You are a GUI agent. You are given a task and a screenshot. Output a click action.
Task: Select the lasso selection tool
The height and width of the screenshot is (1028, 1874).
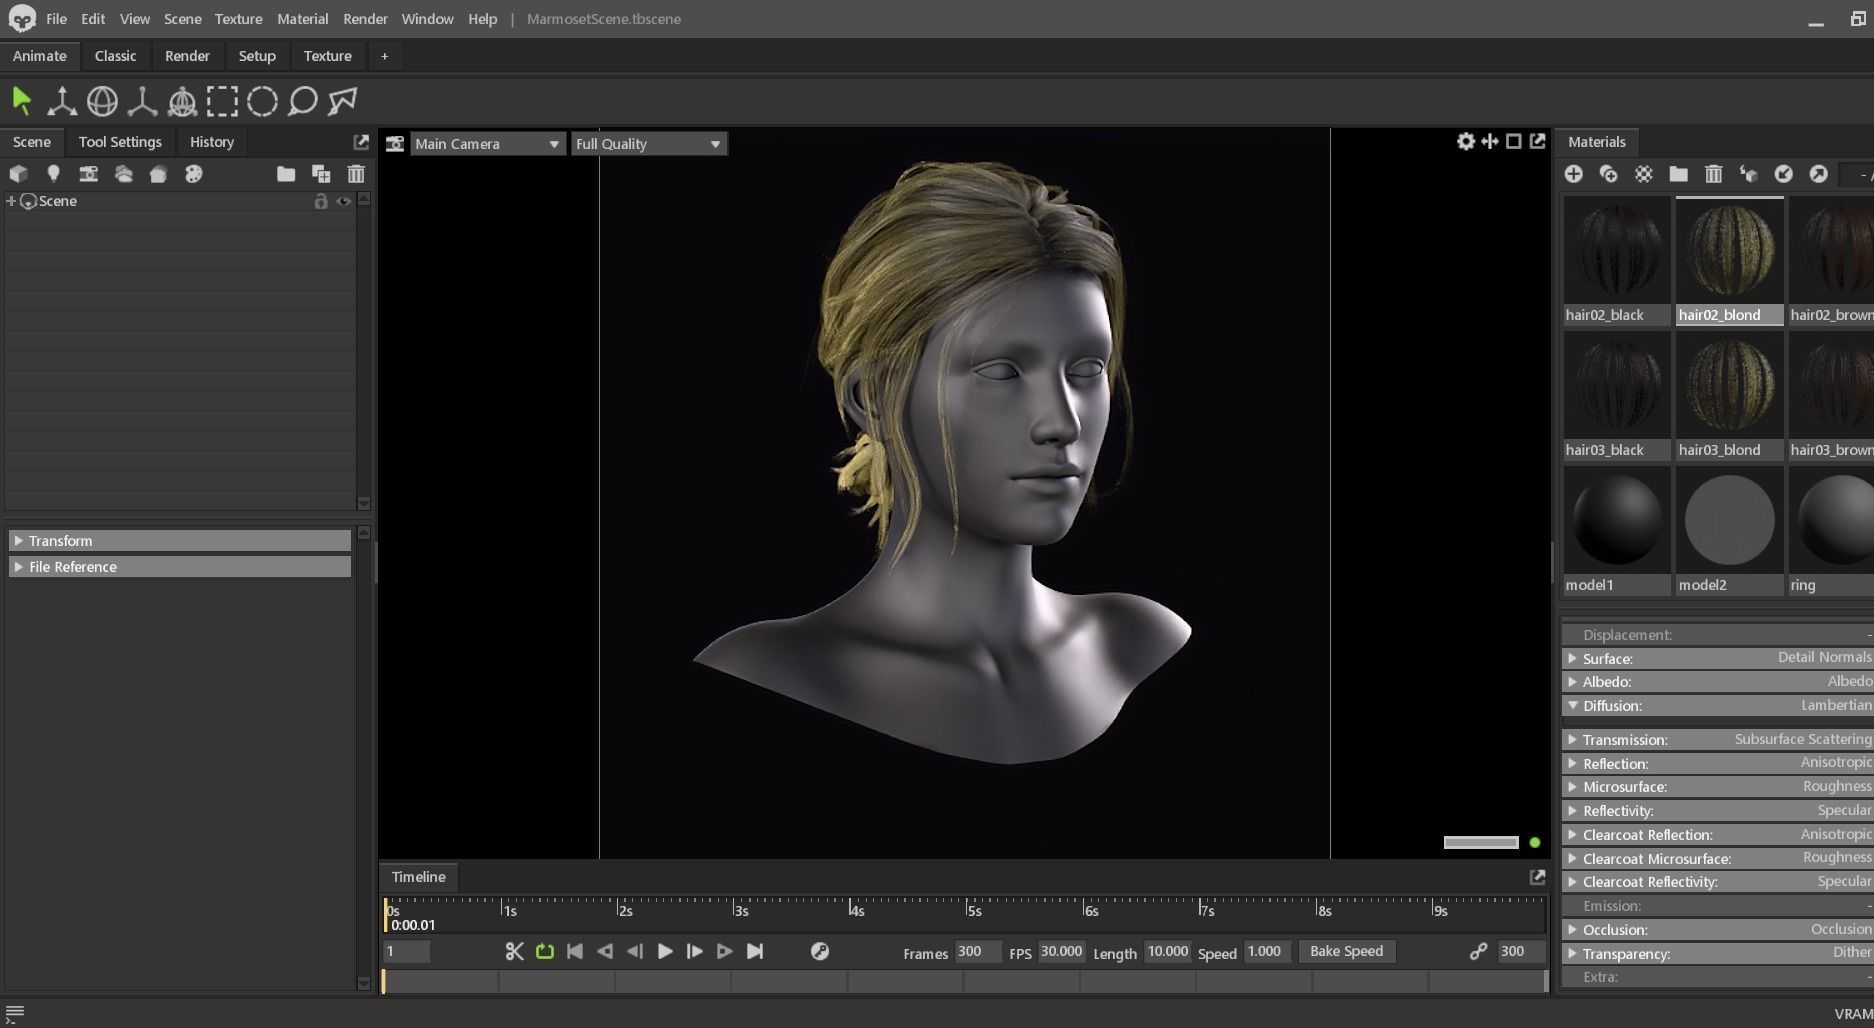pyautogui.click(x=302, y=101)
